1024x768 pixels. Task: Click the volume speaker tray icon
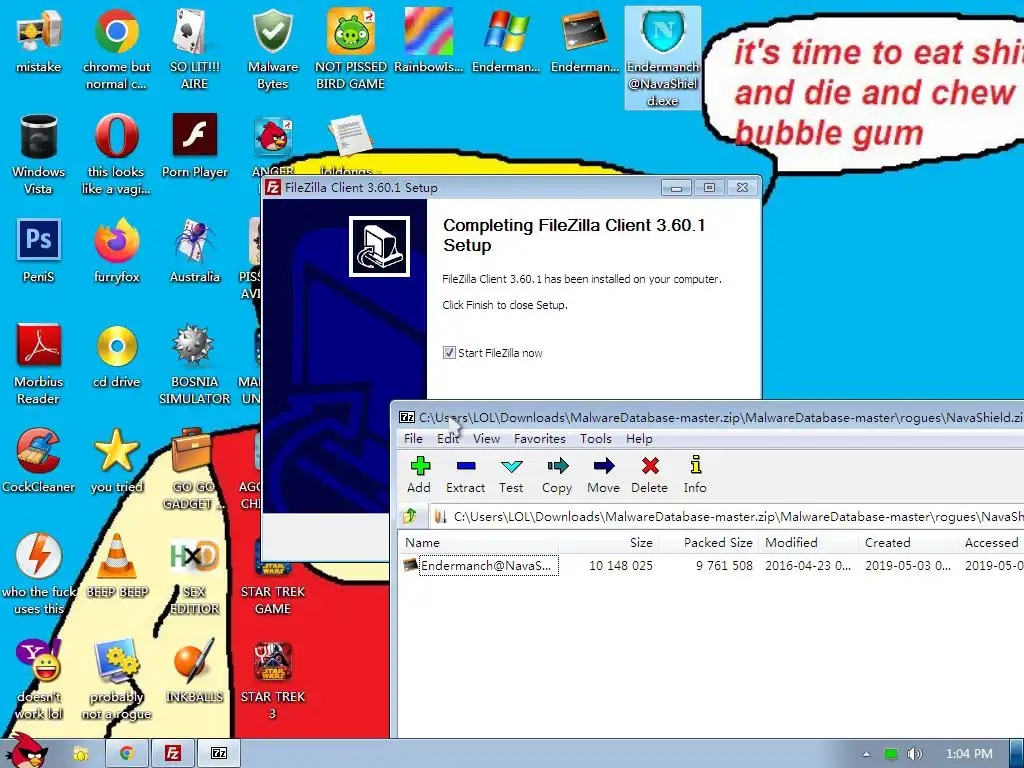pos(914,754)
